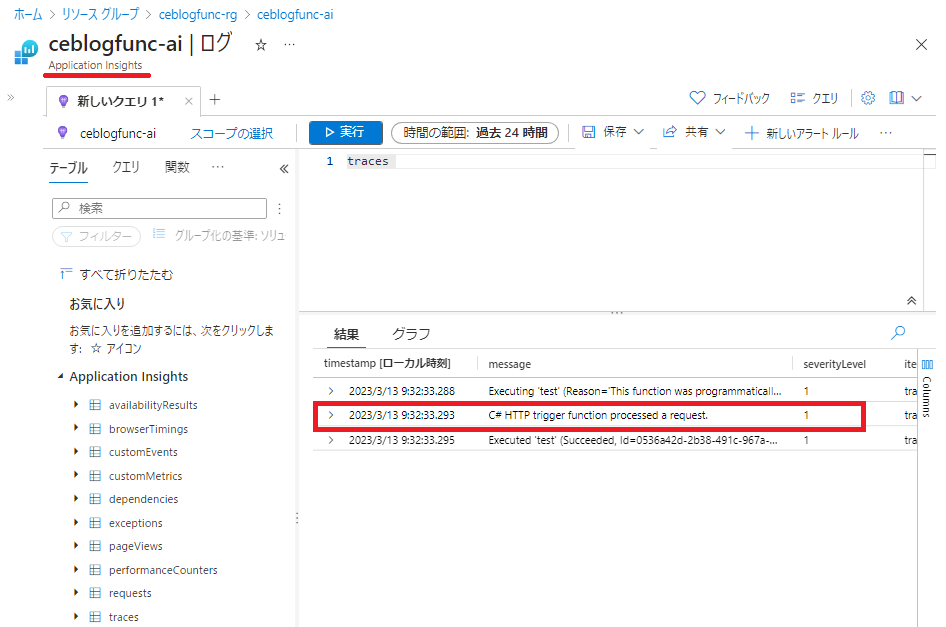The image size is (946, 627).
Task: Change グループ化の基準 grouping option
Action: pos(218,235)
